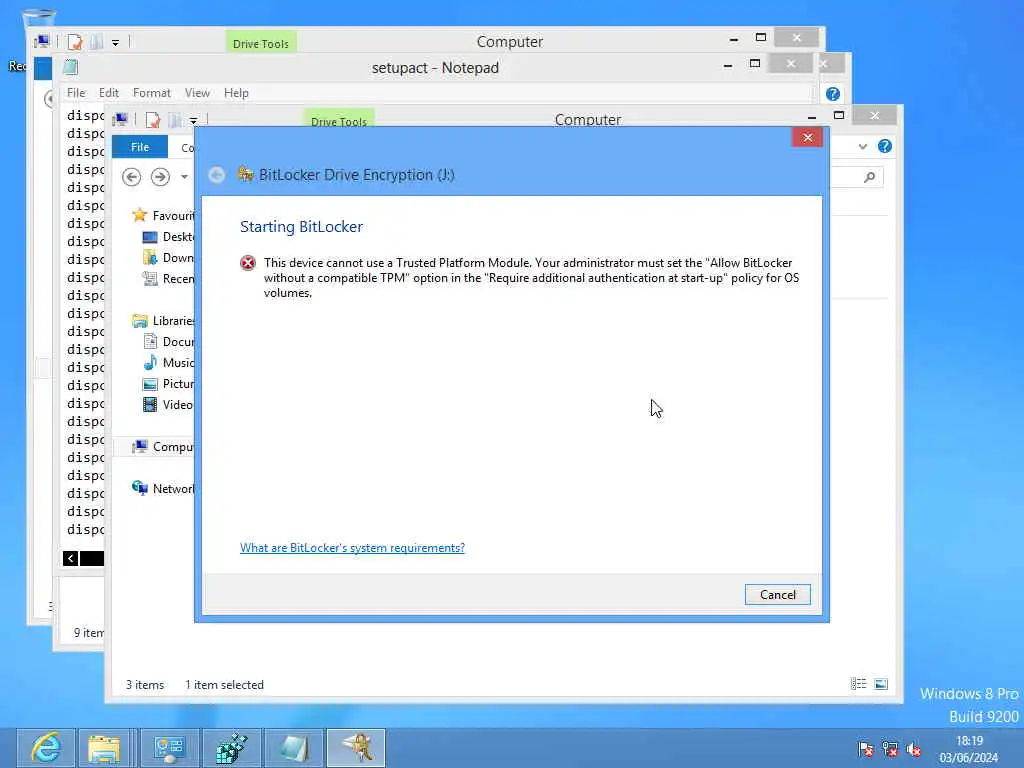Select Music library in navigation pane
This screenshot has width=1024, height=768.
pos(168,362)
